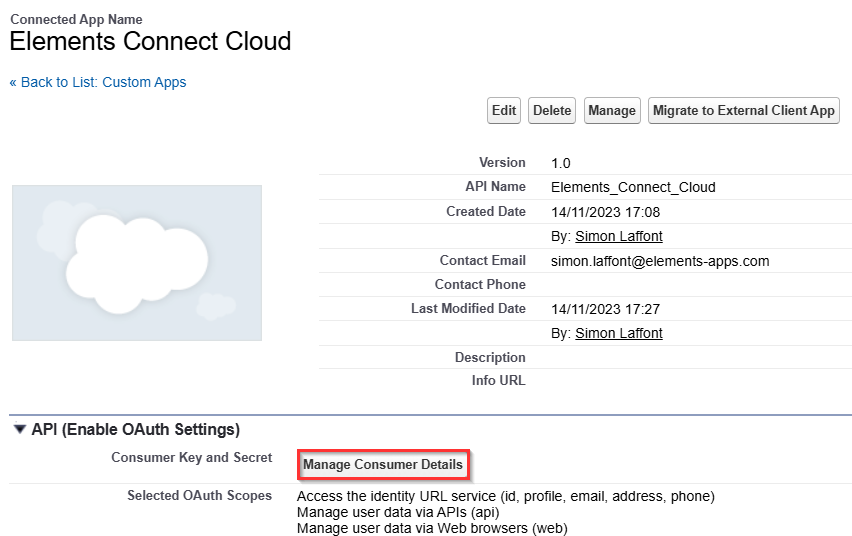
Task: Click the Elements Connect Cloud page title
Action: tap(150, 42)
